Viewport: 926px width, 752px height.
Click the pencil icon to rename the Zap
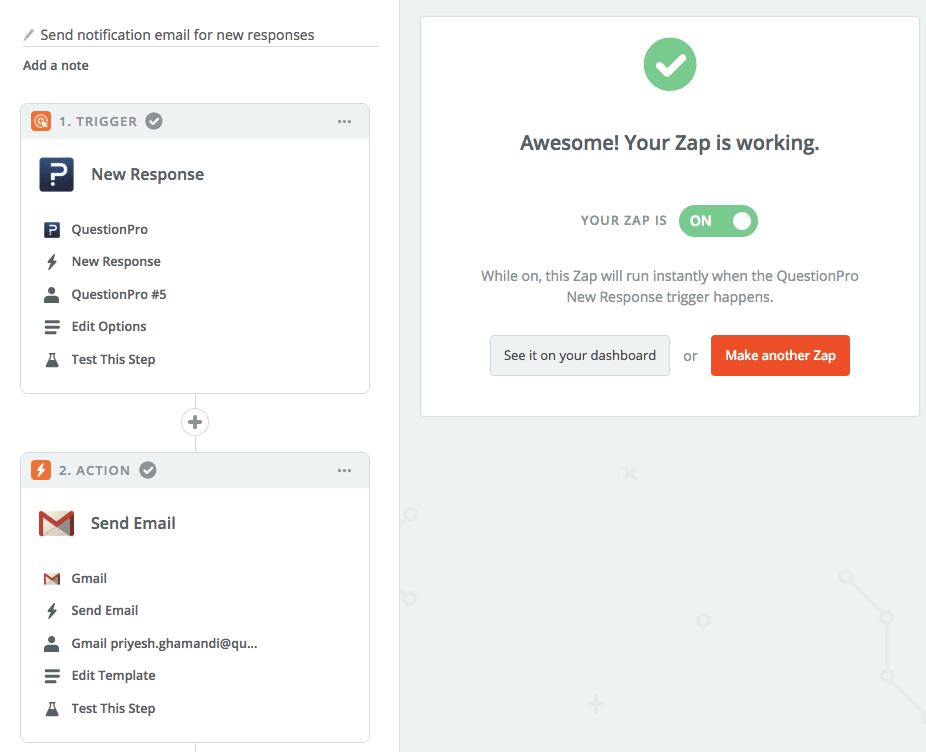pyautogui.click(x=27, y=33)
